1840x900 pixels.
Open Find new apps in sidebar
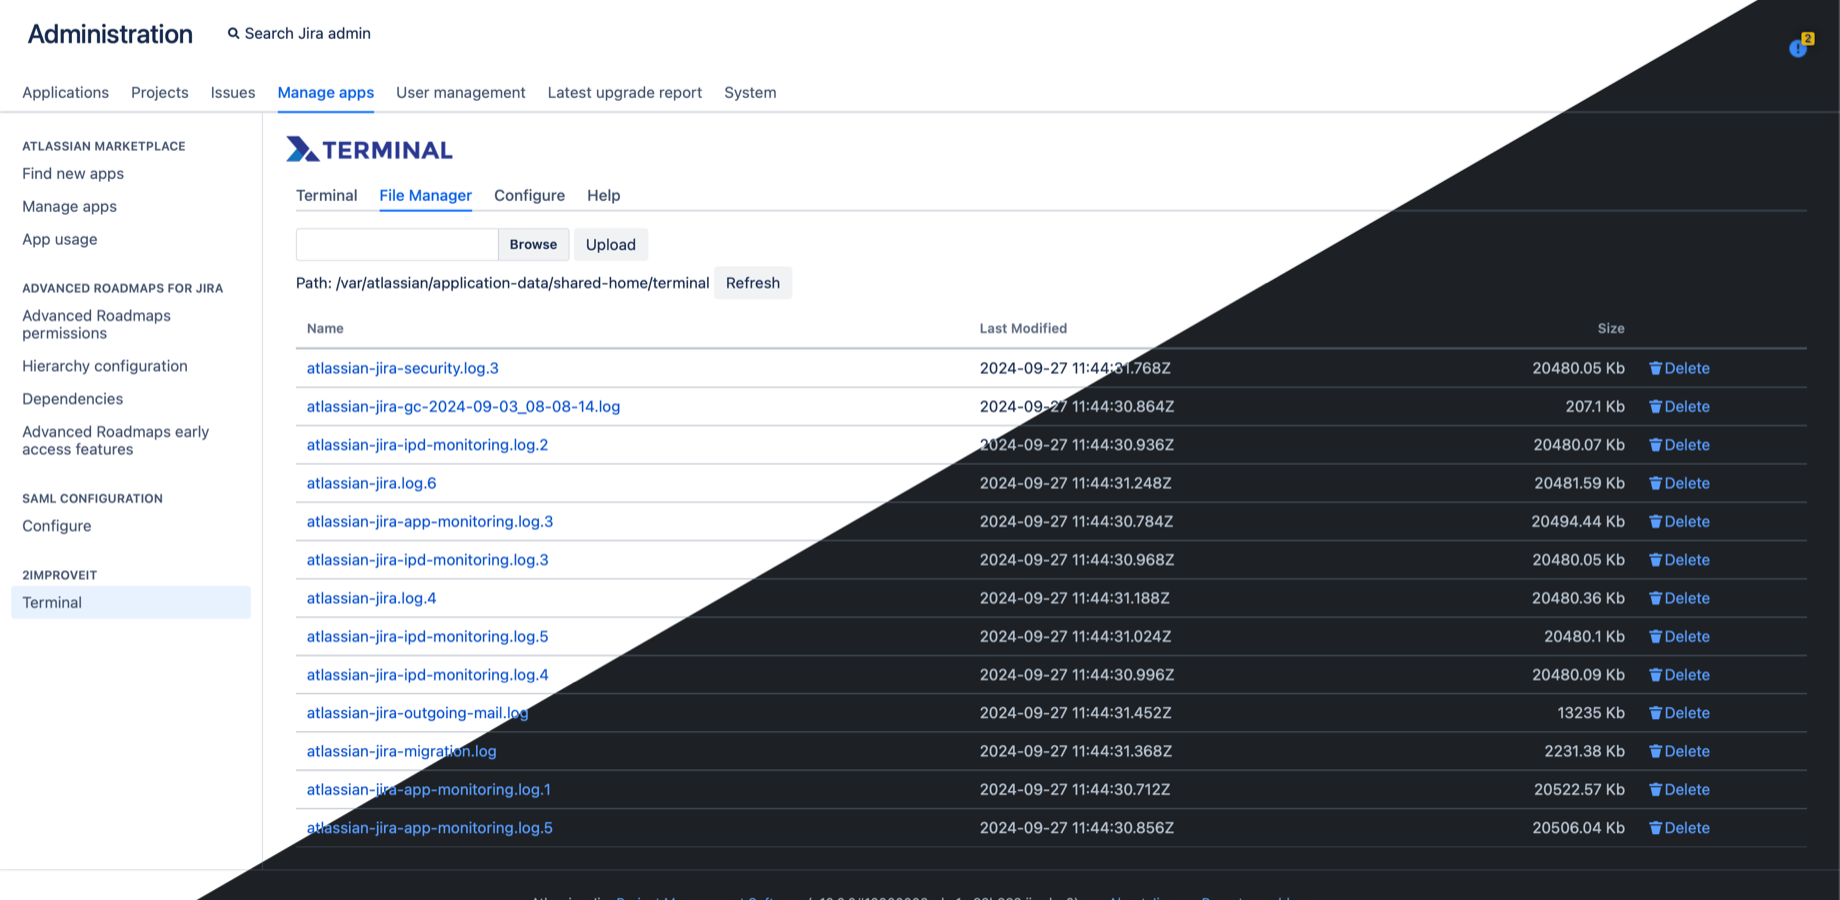click(x=73, y=173)
